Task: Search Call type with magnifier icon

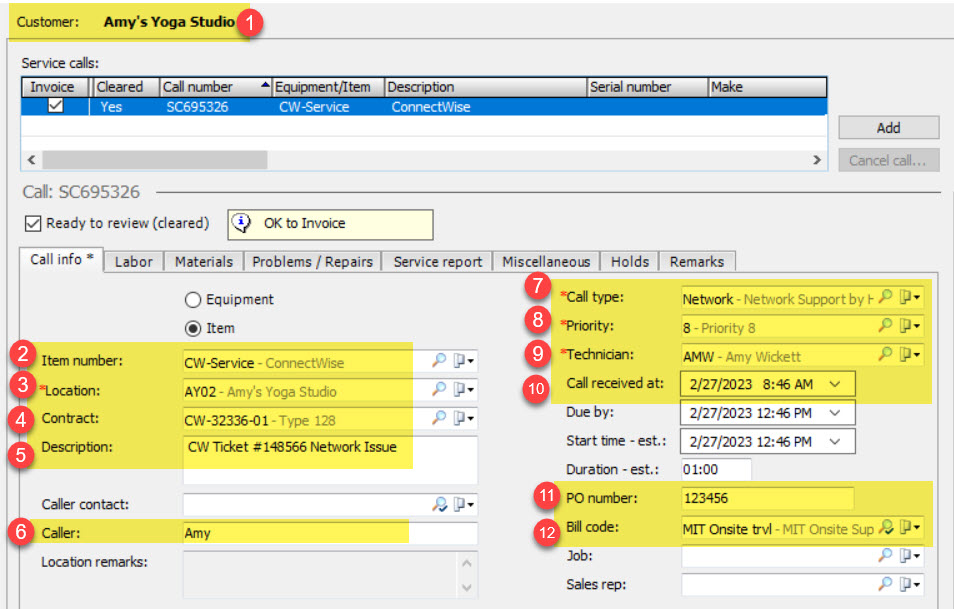Action: coord(885,296)
